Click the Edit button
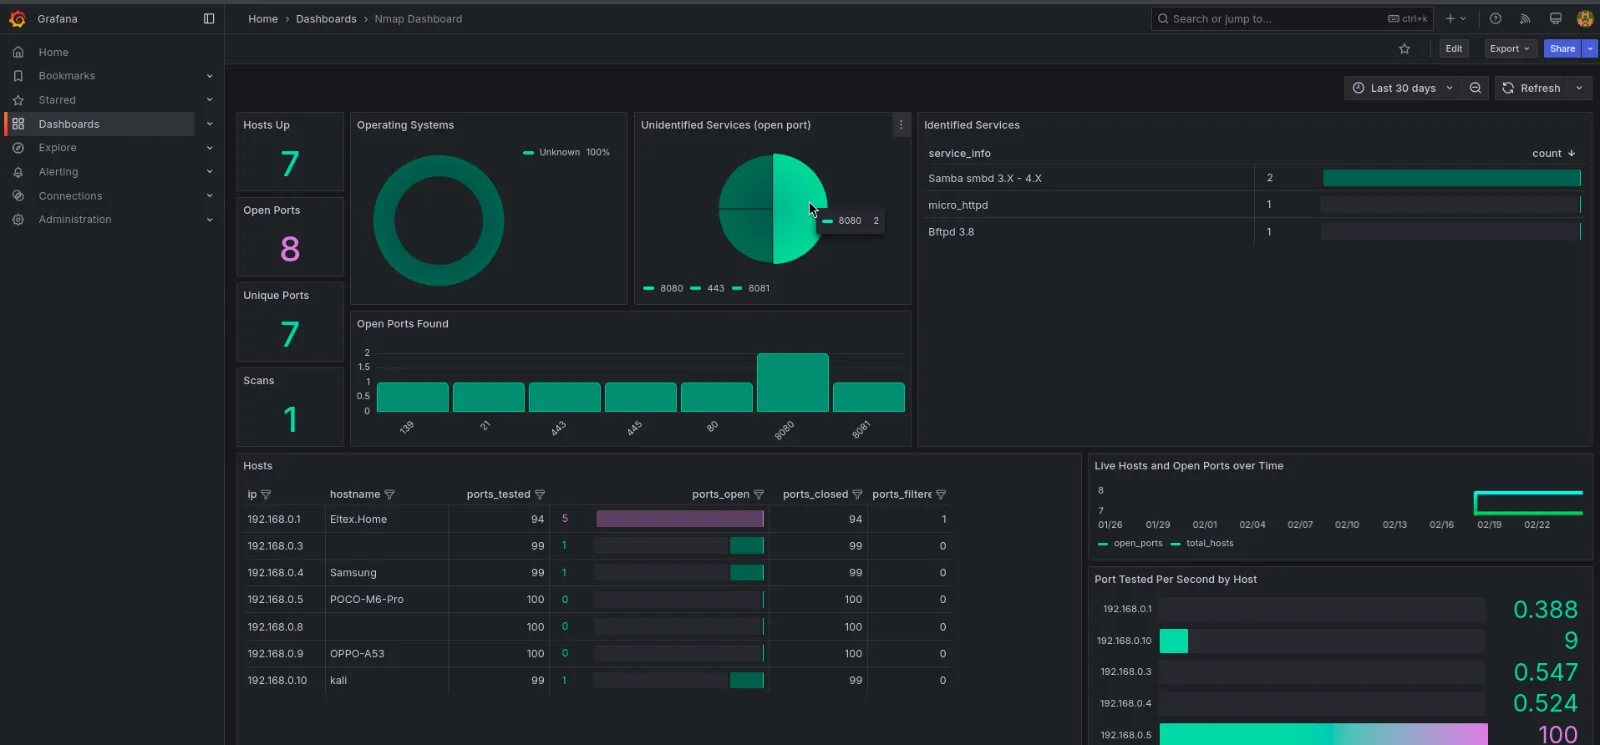The width and height of the screenshot is (1600, 745). tap(1454, 49)
